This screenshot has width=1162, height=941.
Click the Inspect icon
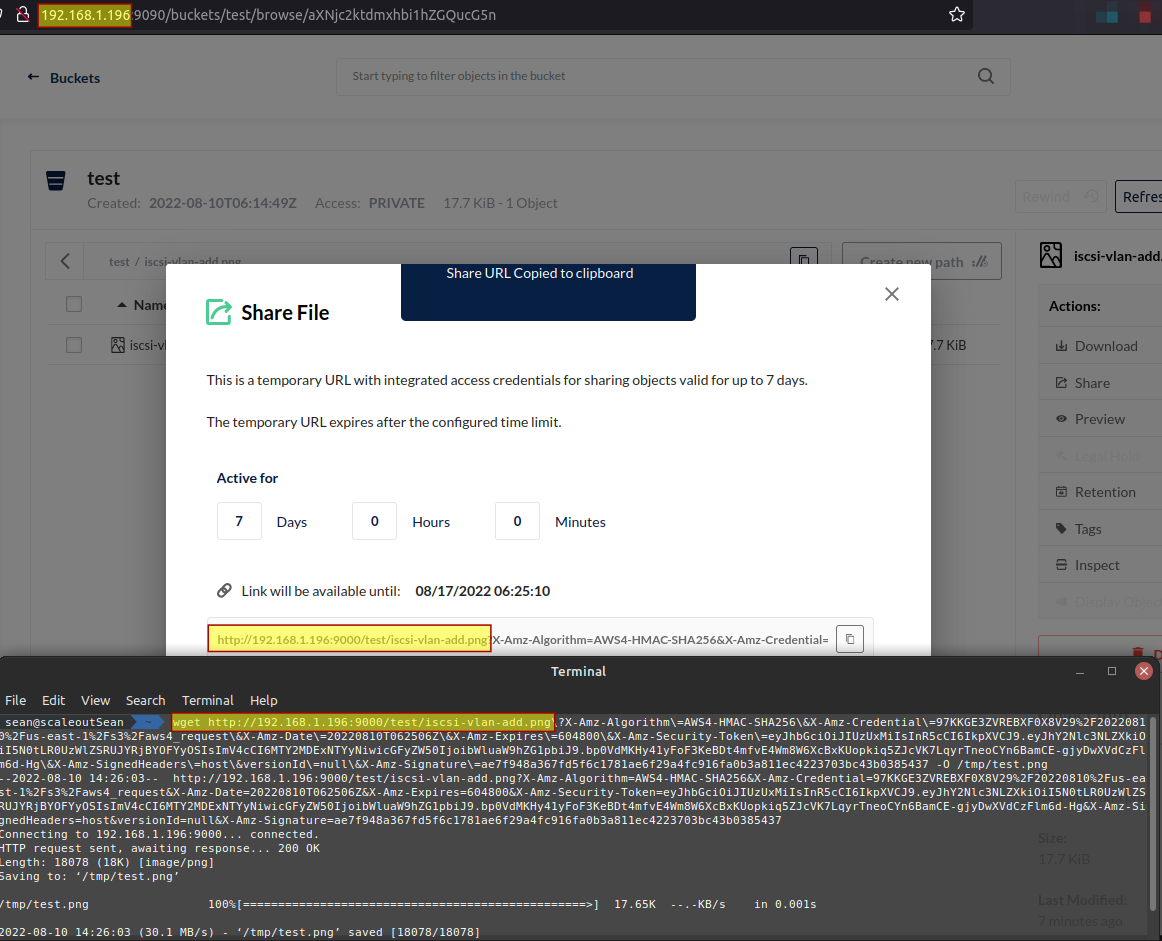(x=1061, y=565)
